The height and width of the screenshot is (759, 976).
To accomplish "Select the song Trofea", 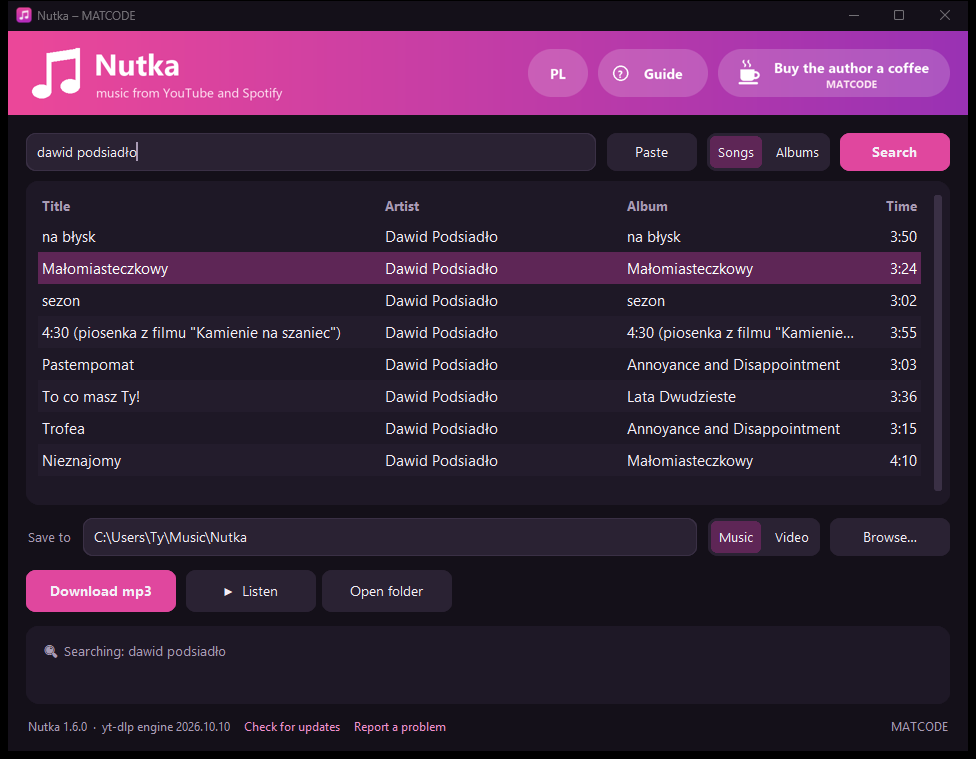I will (x=479, y=429).
